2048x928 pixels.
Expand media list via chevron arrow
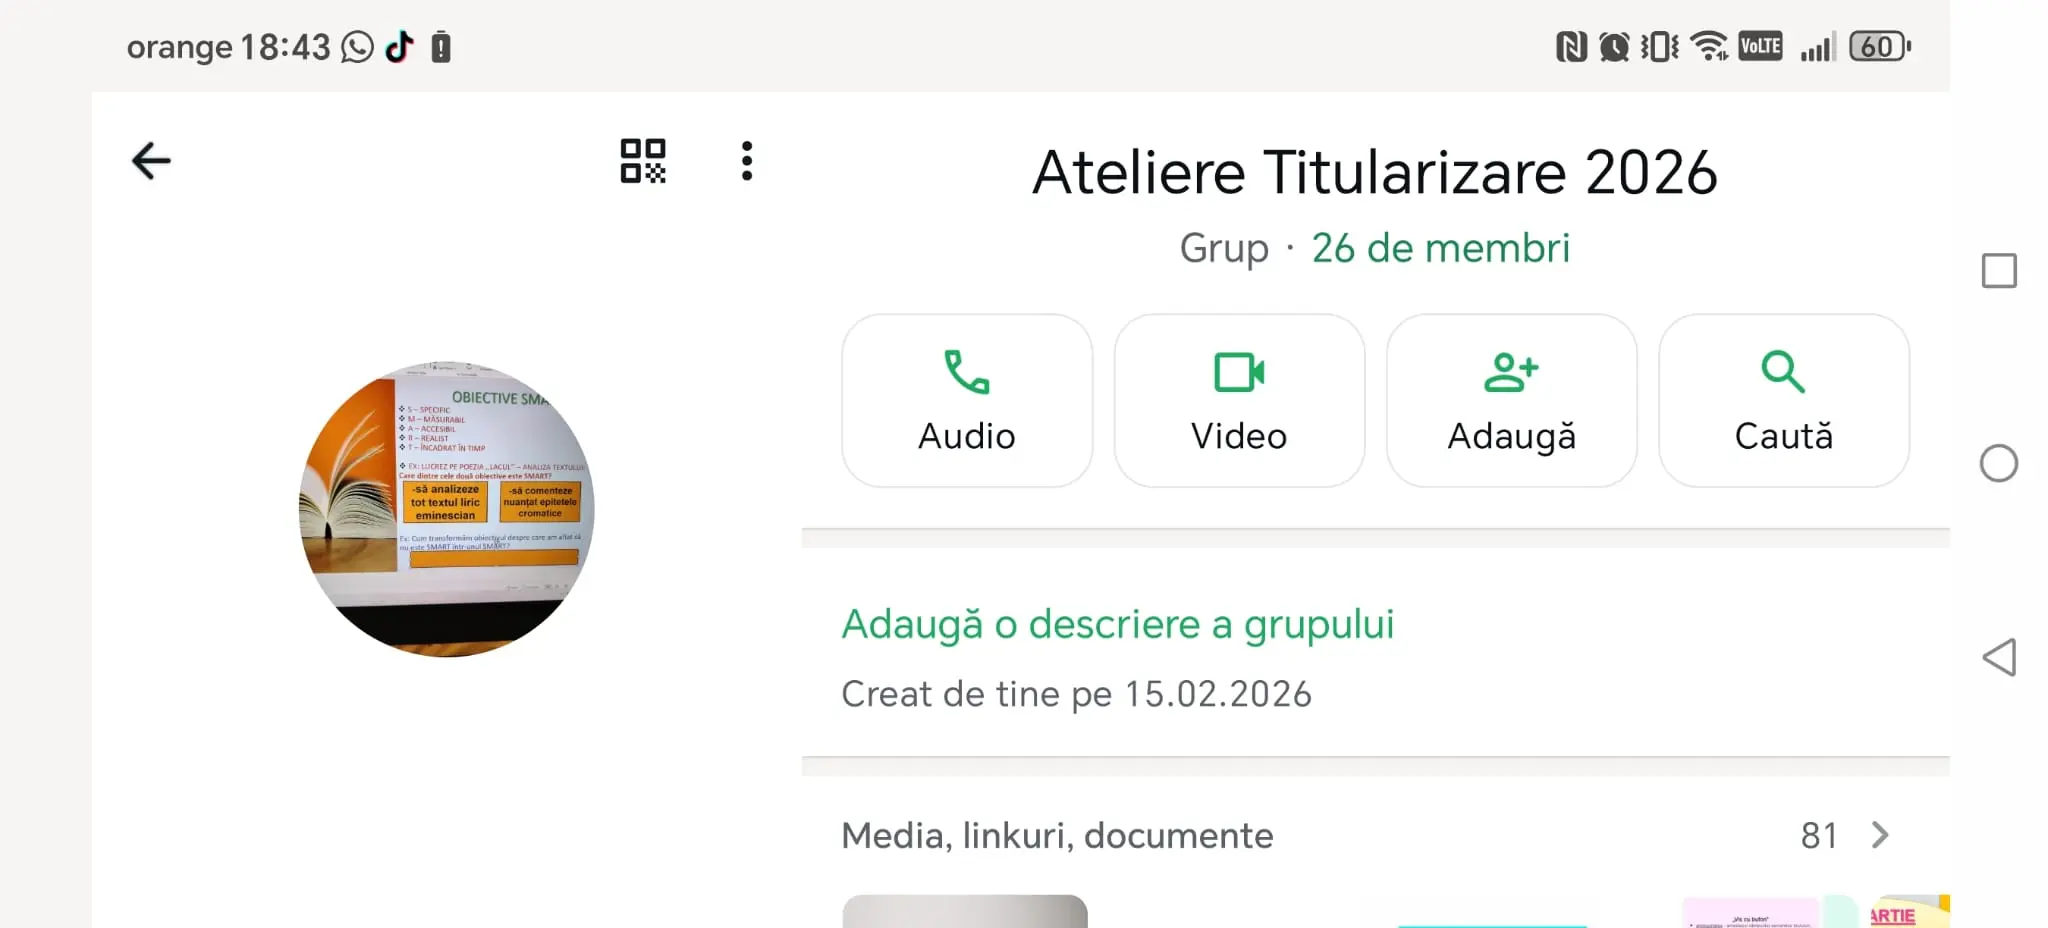click(1879, 835)
